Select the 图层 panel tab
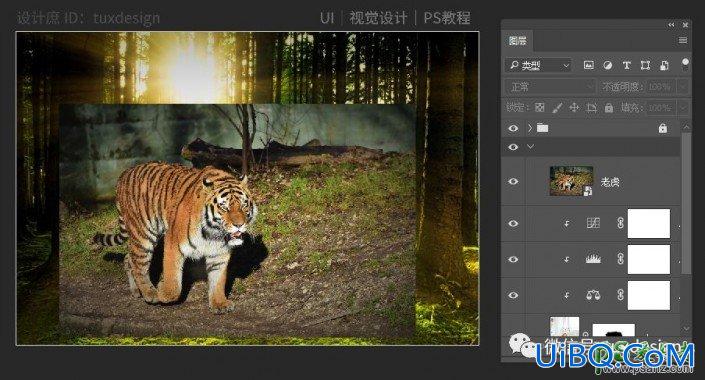 (518, 41)
